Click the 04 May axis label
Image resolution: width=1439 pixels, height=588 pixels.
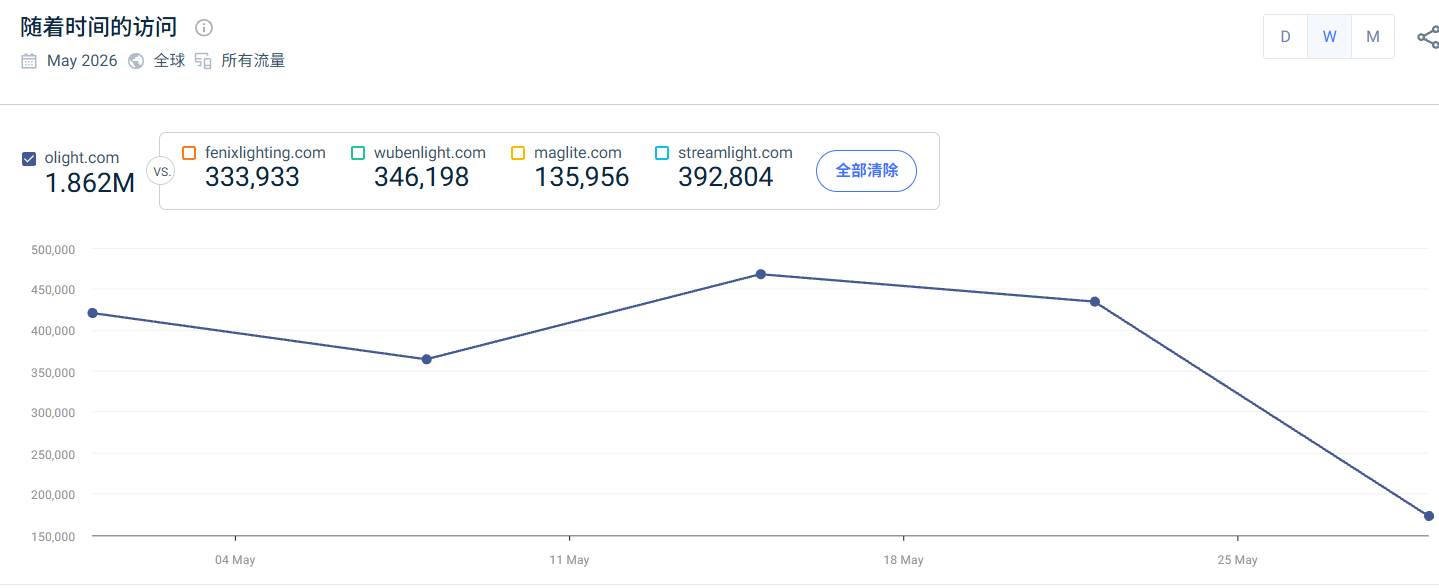(235, 560)
